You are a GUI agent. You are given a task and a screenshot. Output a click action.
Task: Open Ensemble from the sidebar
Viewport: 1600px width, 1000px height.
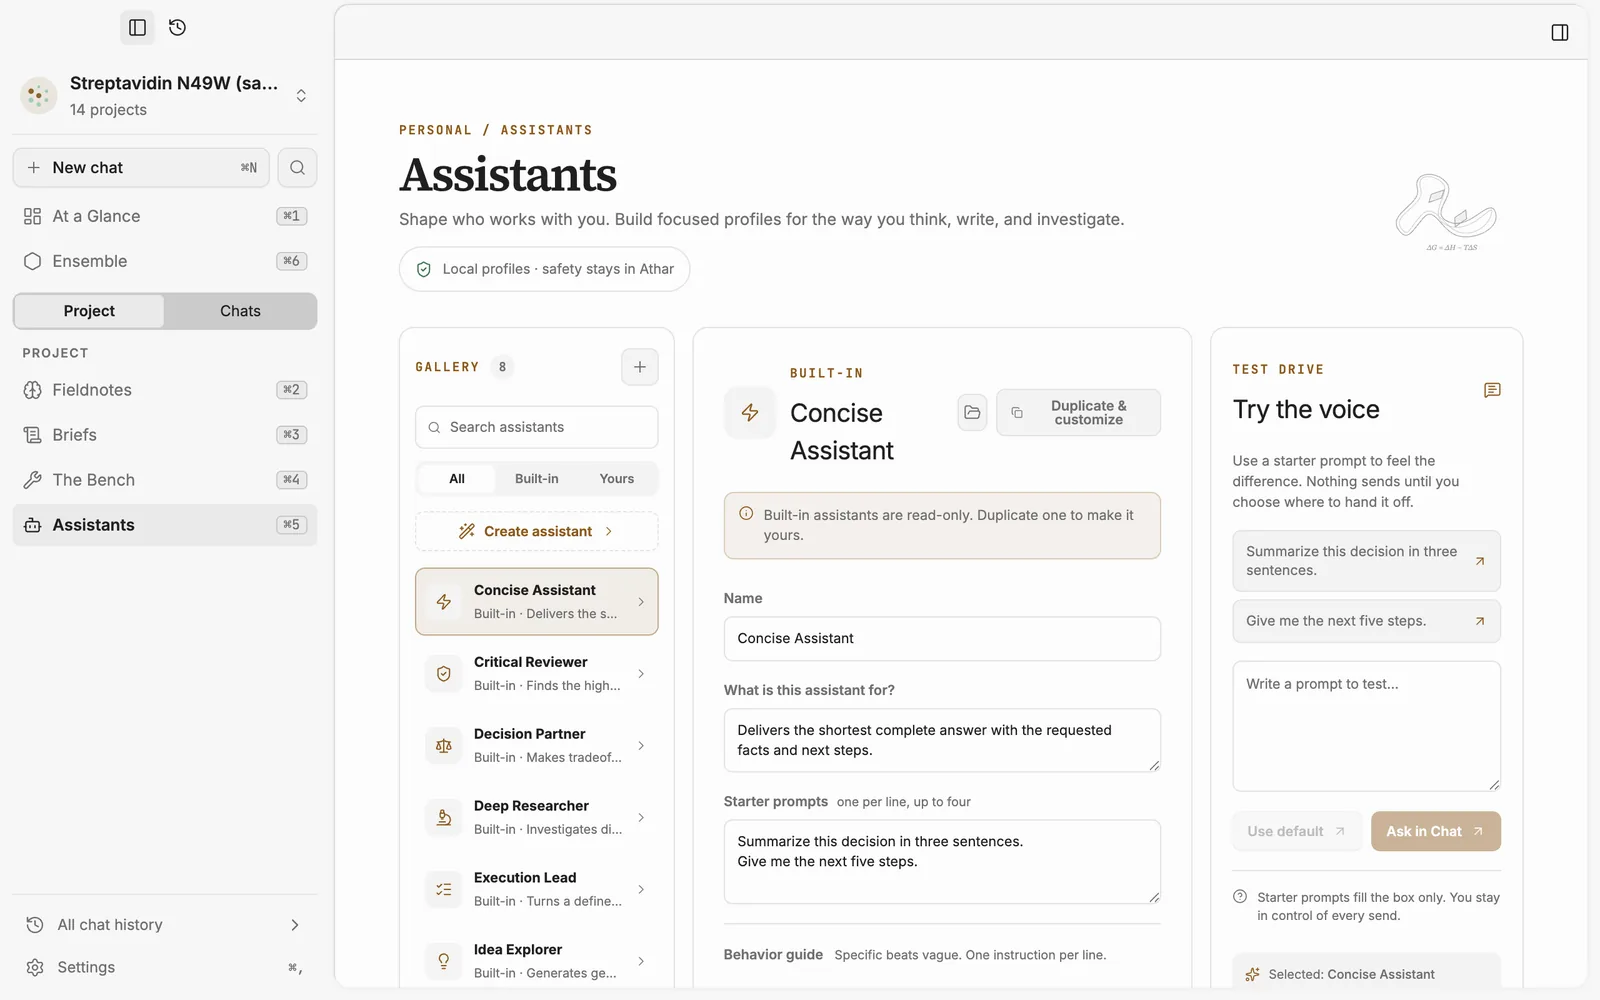click(x=165, y=261)
